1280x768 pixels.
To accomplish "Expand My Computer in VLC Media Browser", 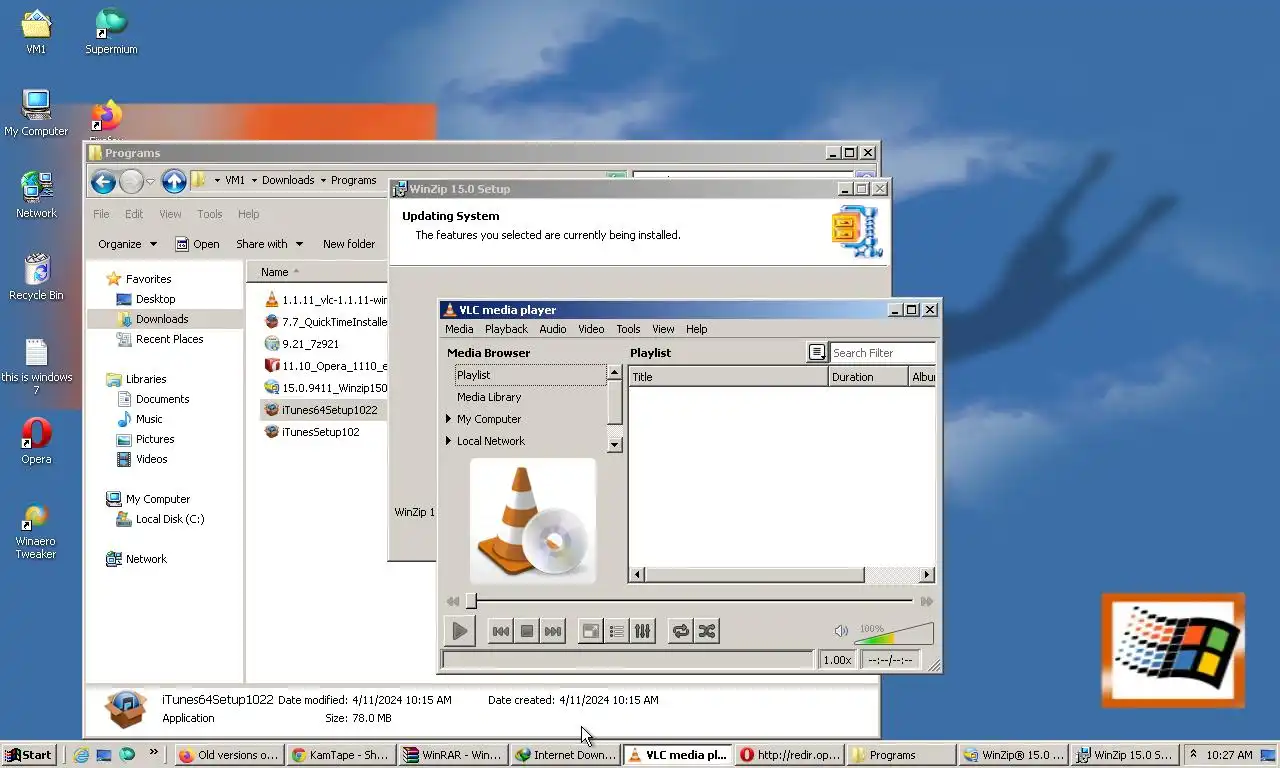I will [x=448, y=419].
